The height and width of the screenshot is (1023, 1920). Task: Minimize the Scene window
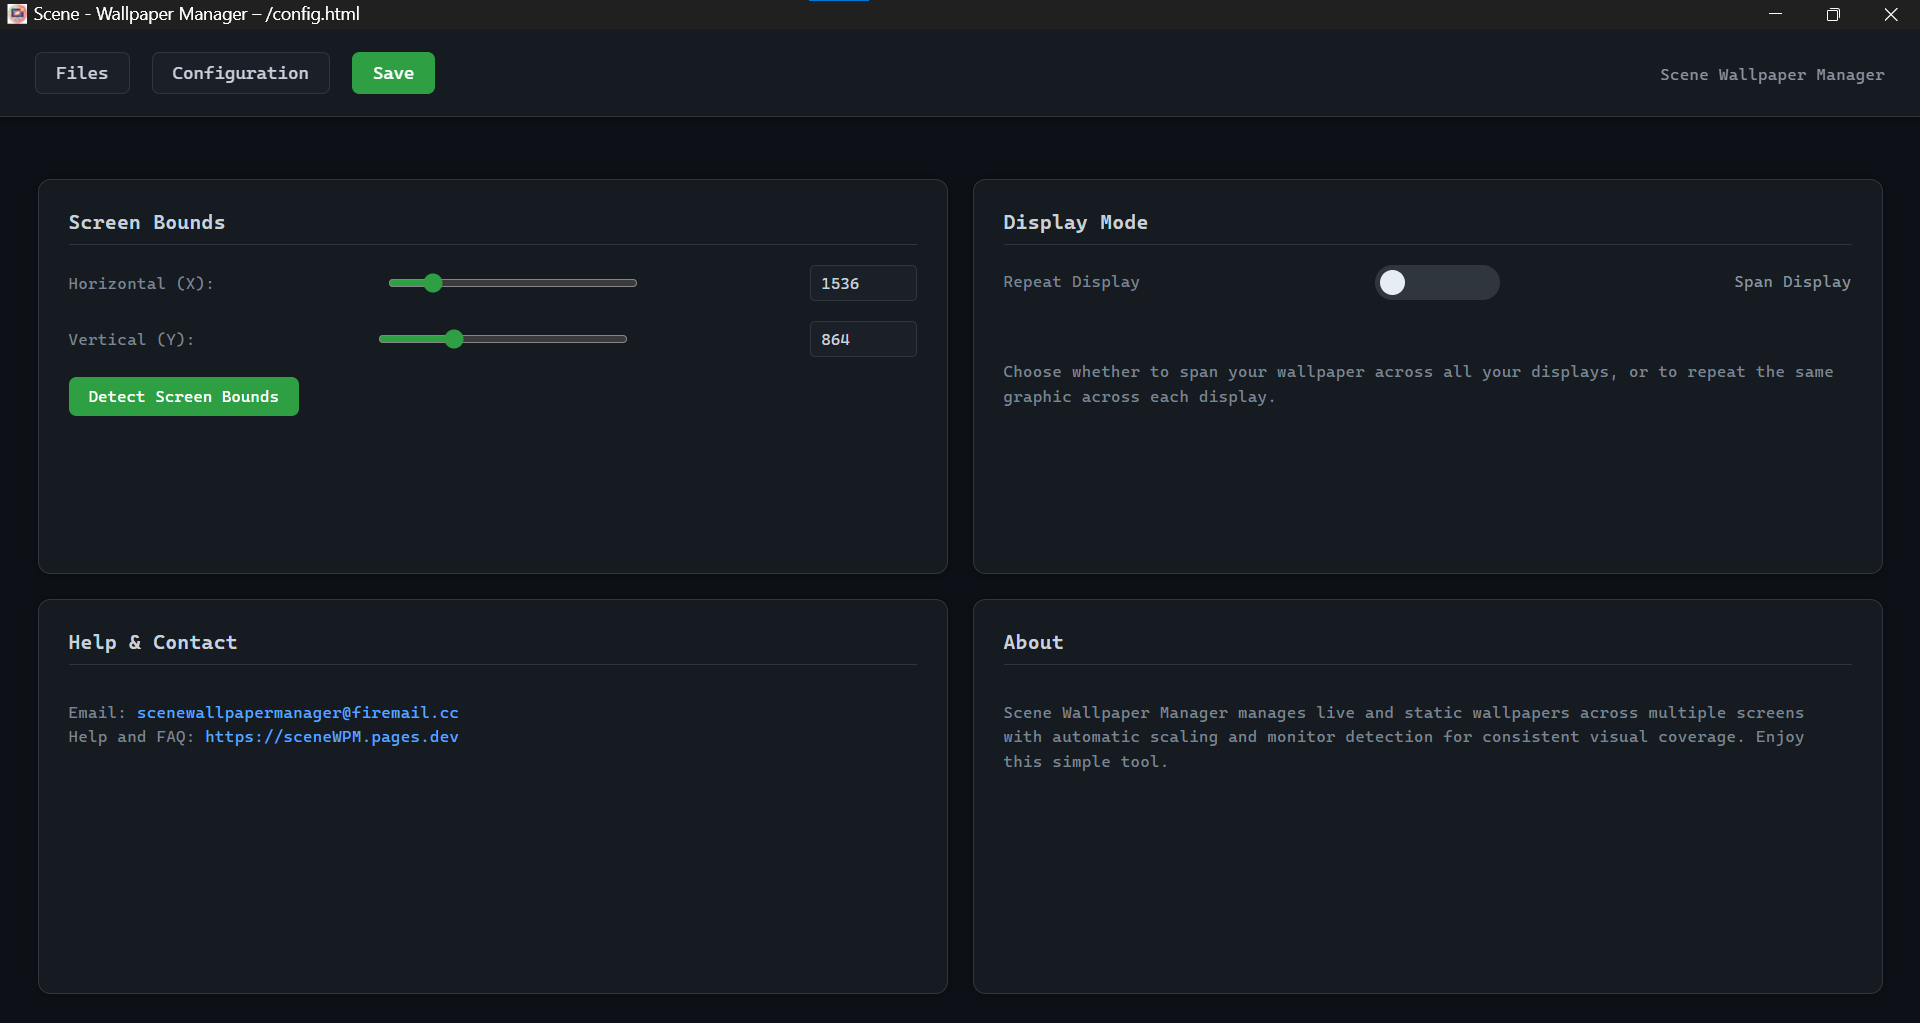[x=1775, y=14]
